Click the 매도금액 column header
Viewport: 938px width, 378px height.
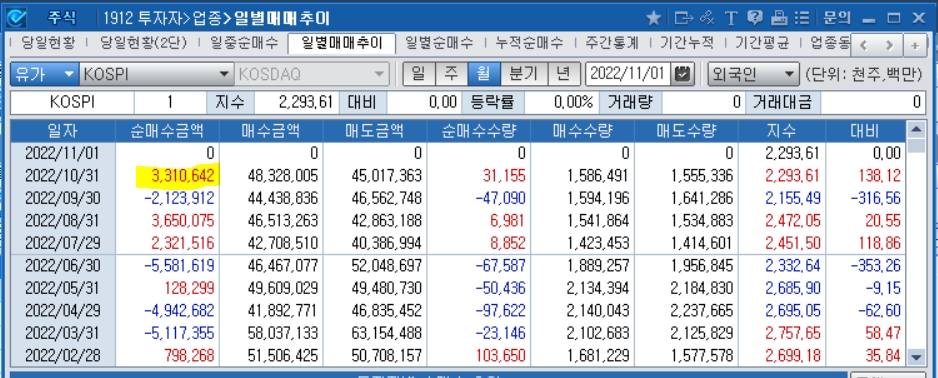[x=374, y=131]
